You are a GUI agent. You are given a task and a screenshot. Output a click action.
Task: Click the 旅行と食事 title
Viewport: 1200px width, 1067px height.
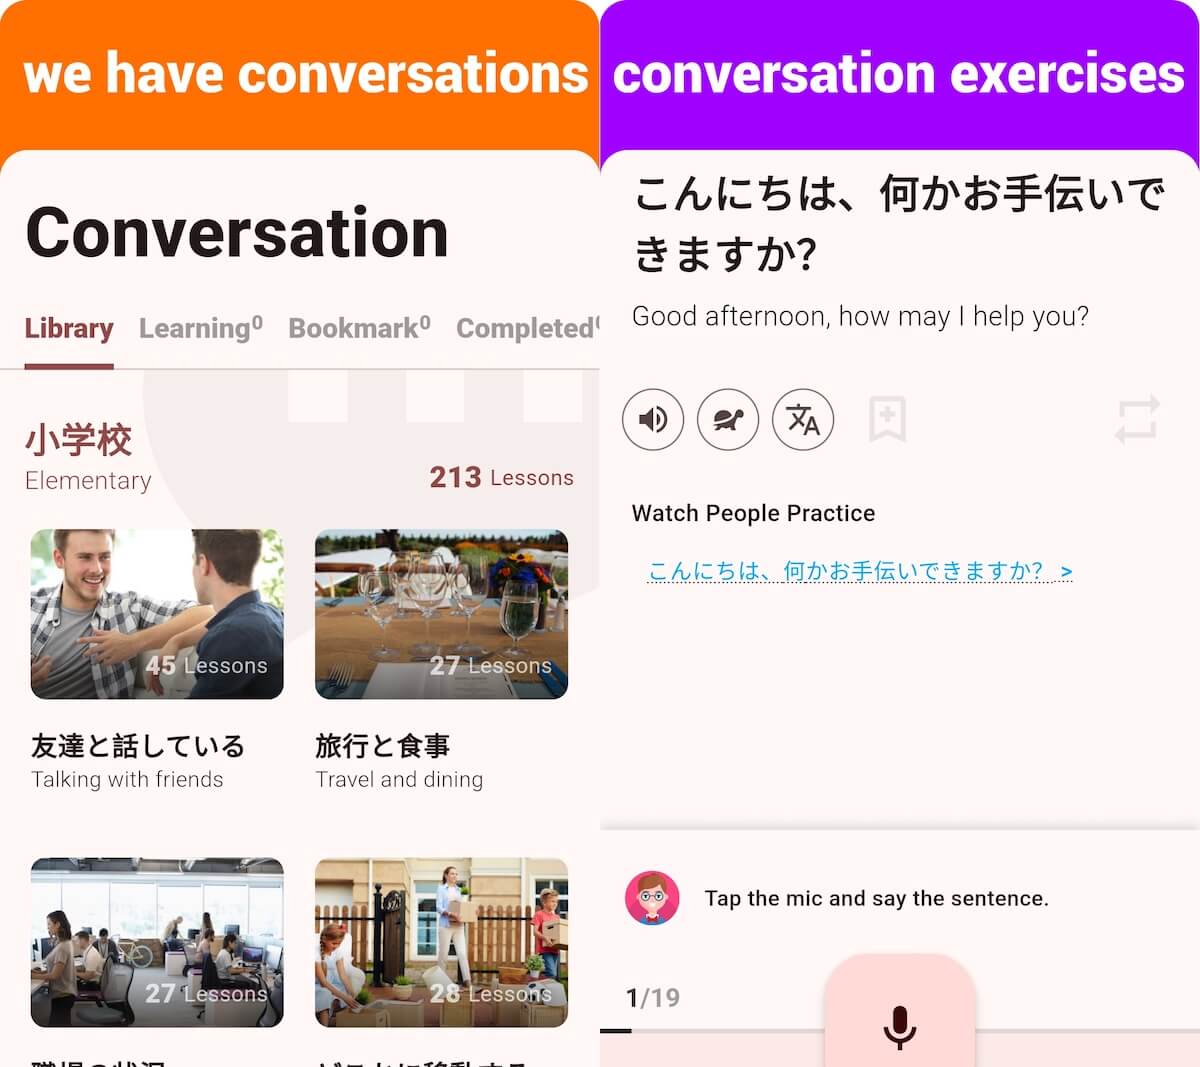click(x=383, y=746)
